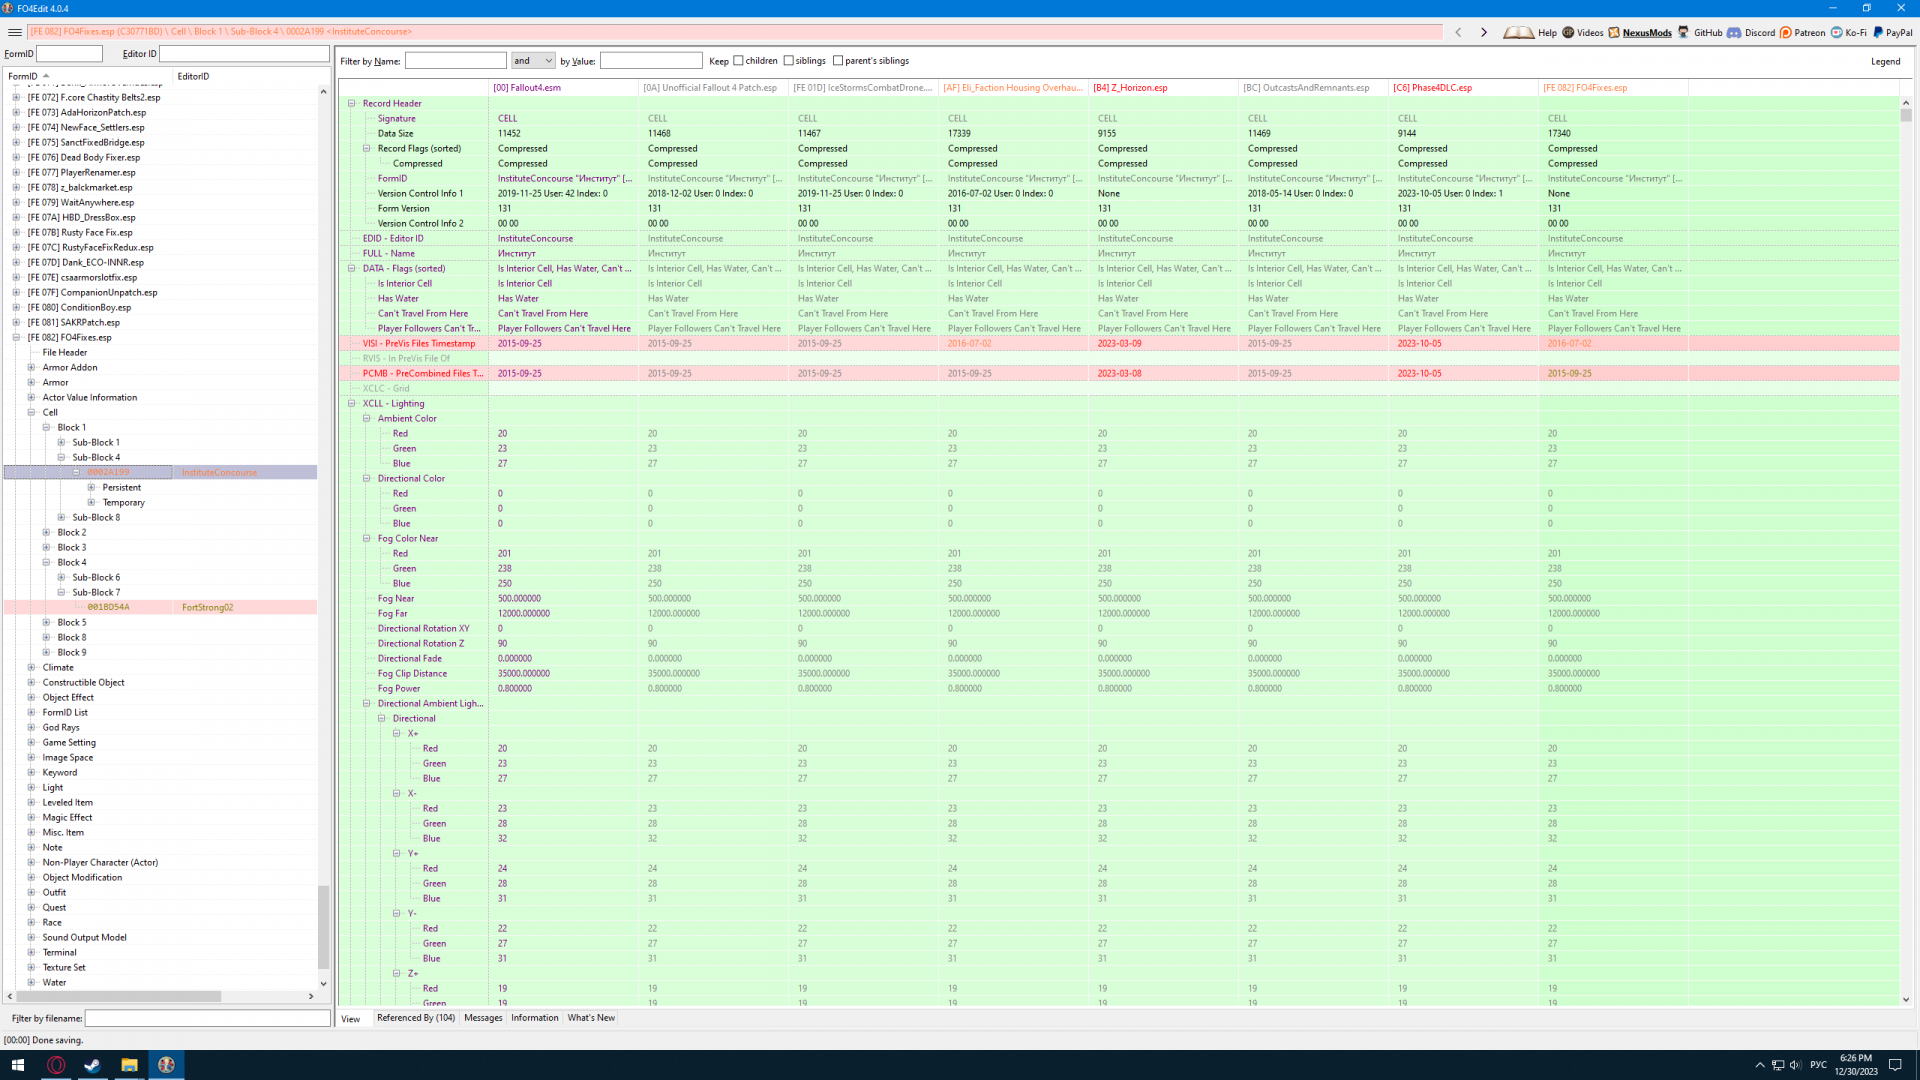Toggle the parent's siblings checkbox

(x=838, y=61)
